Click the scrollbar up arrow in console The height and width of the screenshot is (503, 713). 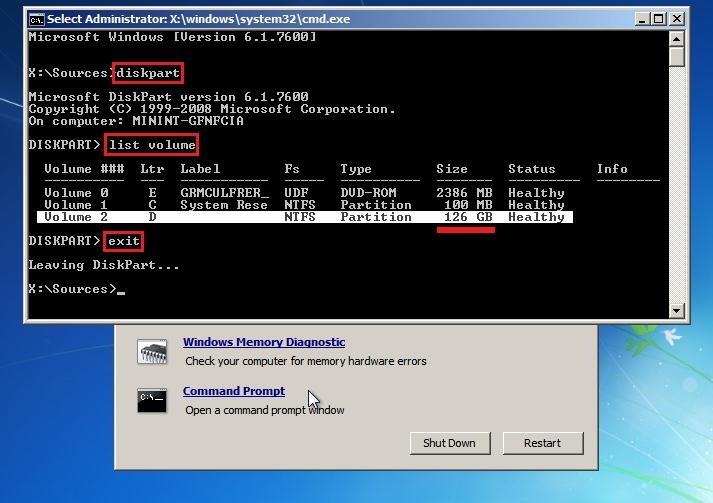(677, 39)
